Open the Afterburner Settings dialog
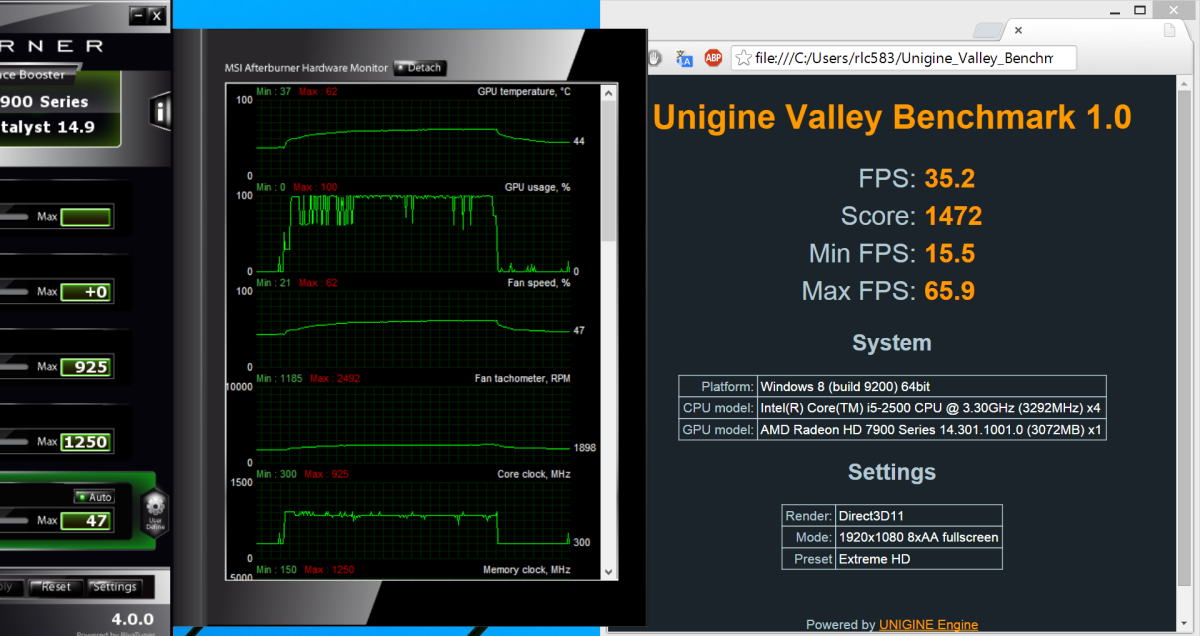 [x=114, y=587]
